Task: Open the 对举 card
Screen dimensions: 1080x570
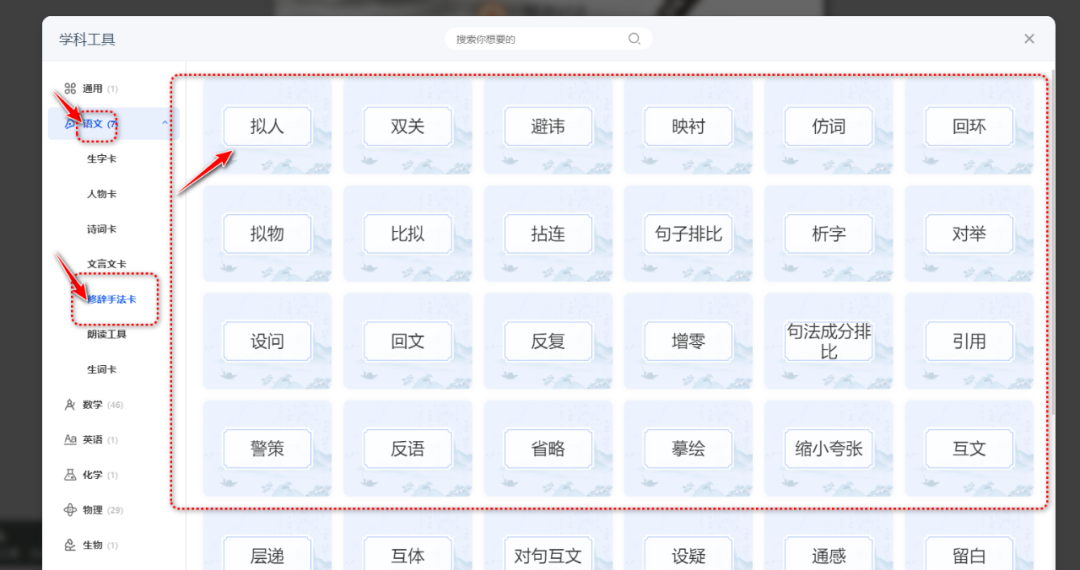Action: [x=969, y=234]
